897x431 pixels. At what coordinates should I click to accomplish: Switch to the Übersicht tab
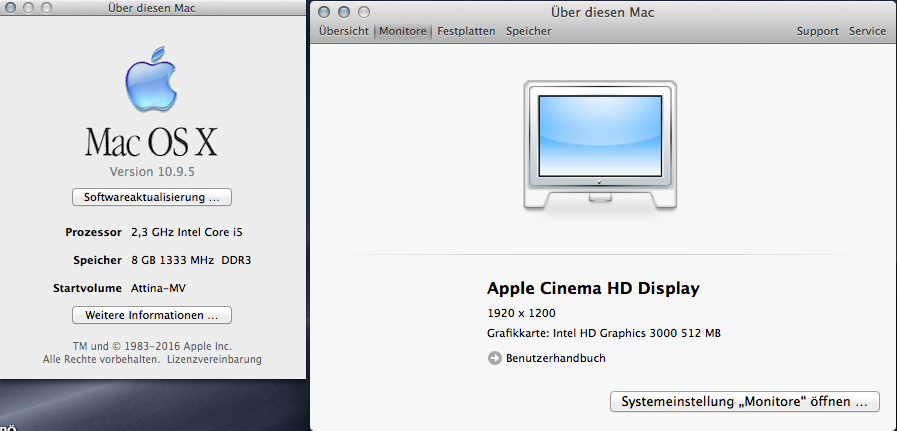344,31
